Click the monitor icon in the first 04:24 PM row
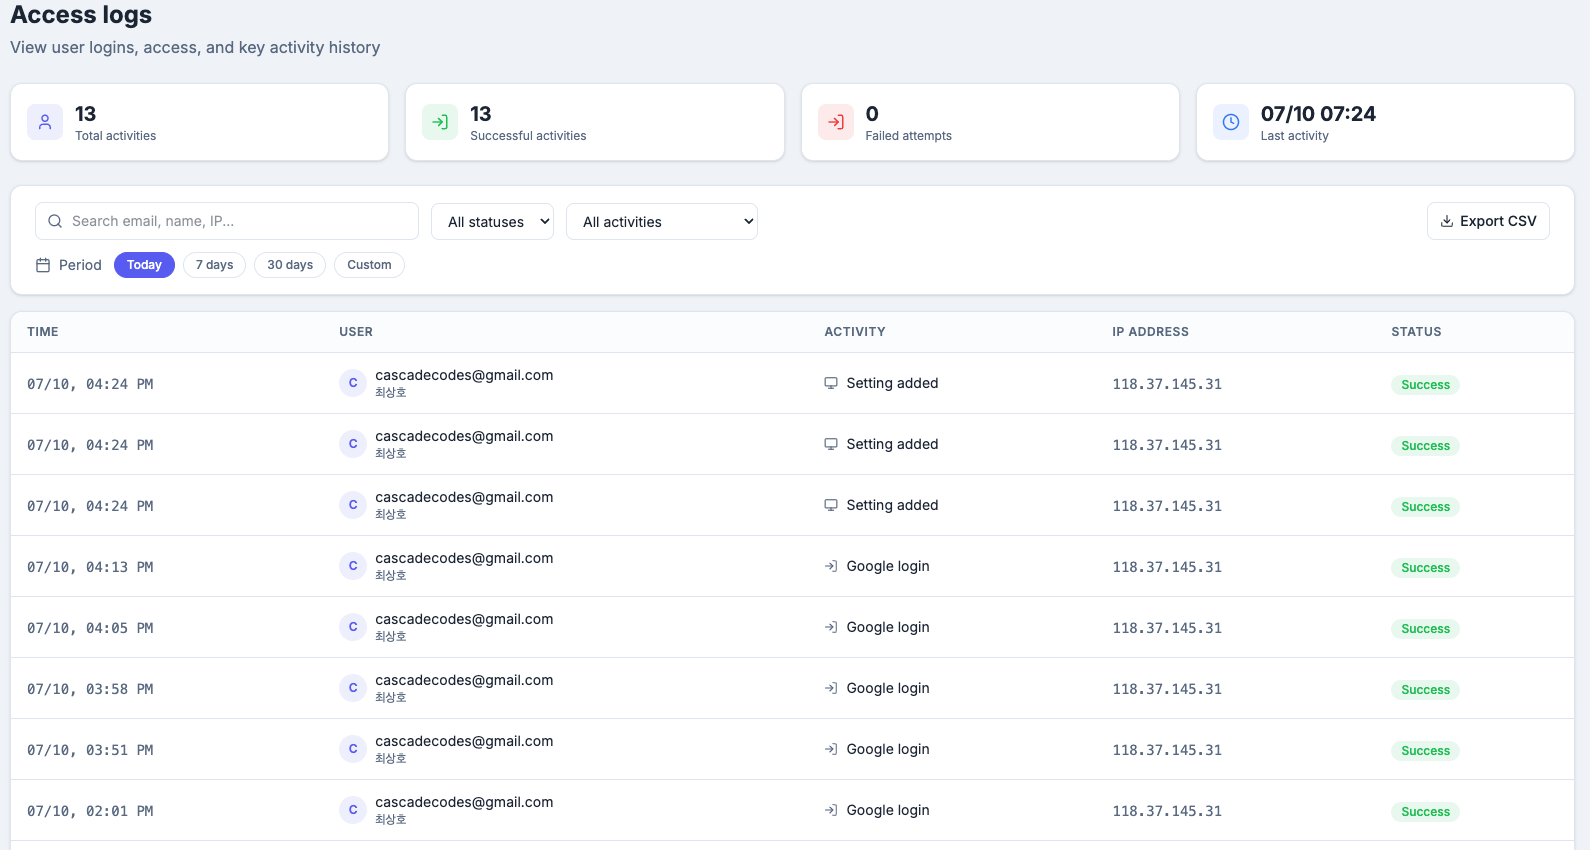1590x850 pixels. tap(831, 383)
